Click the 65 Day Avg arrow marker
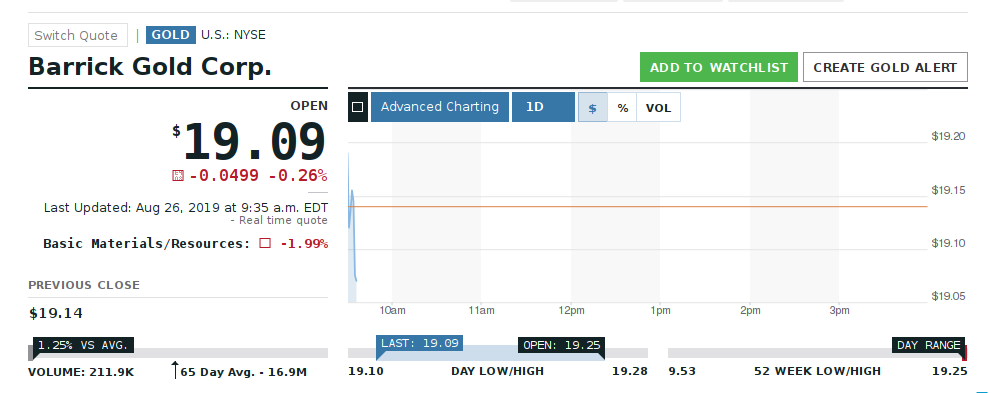The image size is (1000, 393). click(175, 369)
